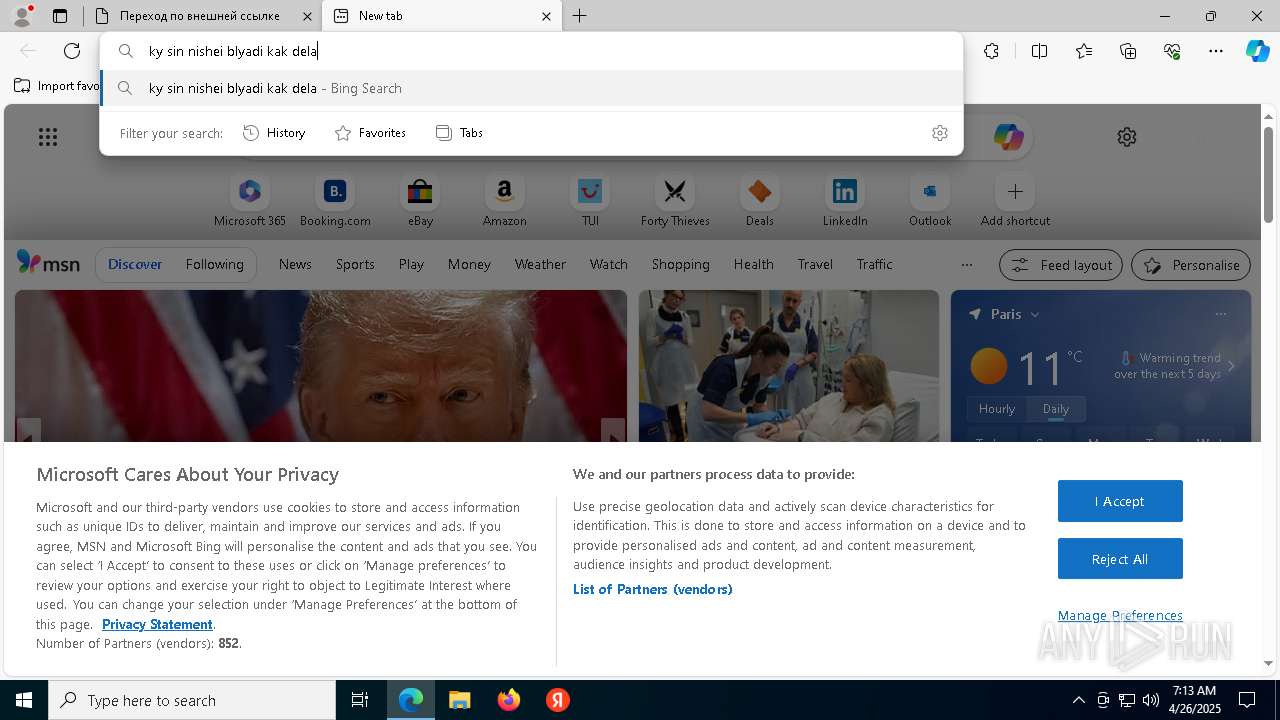Open the Deals shortcut

[760, 201]
